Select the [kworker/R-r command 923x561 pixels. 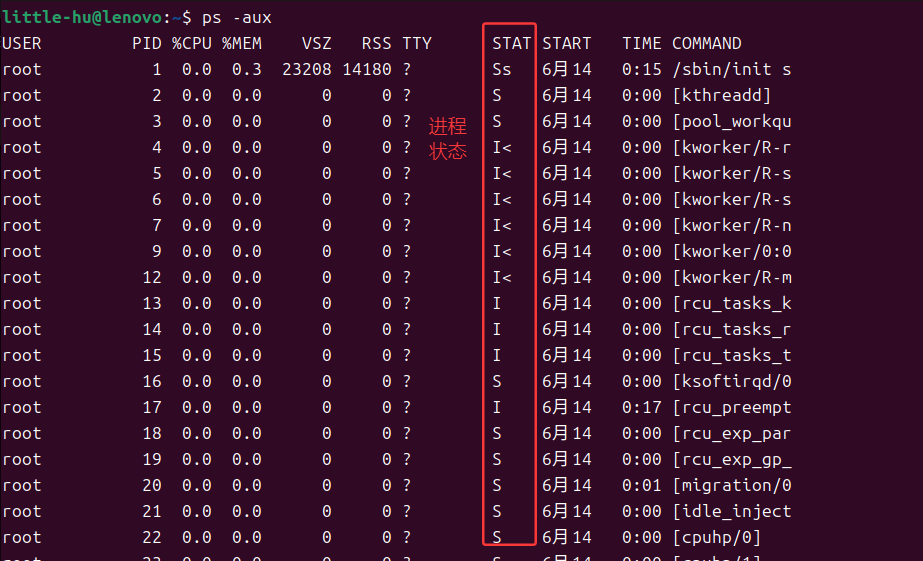pos(732,147)
